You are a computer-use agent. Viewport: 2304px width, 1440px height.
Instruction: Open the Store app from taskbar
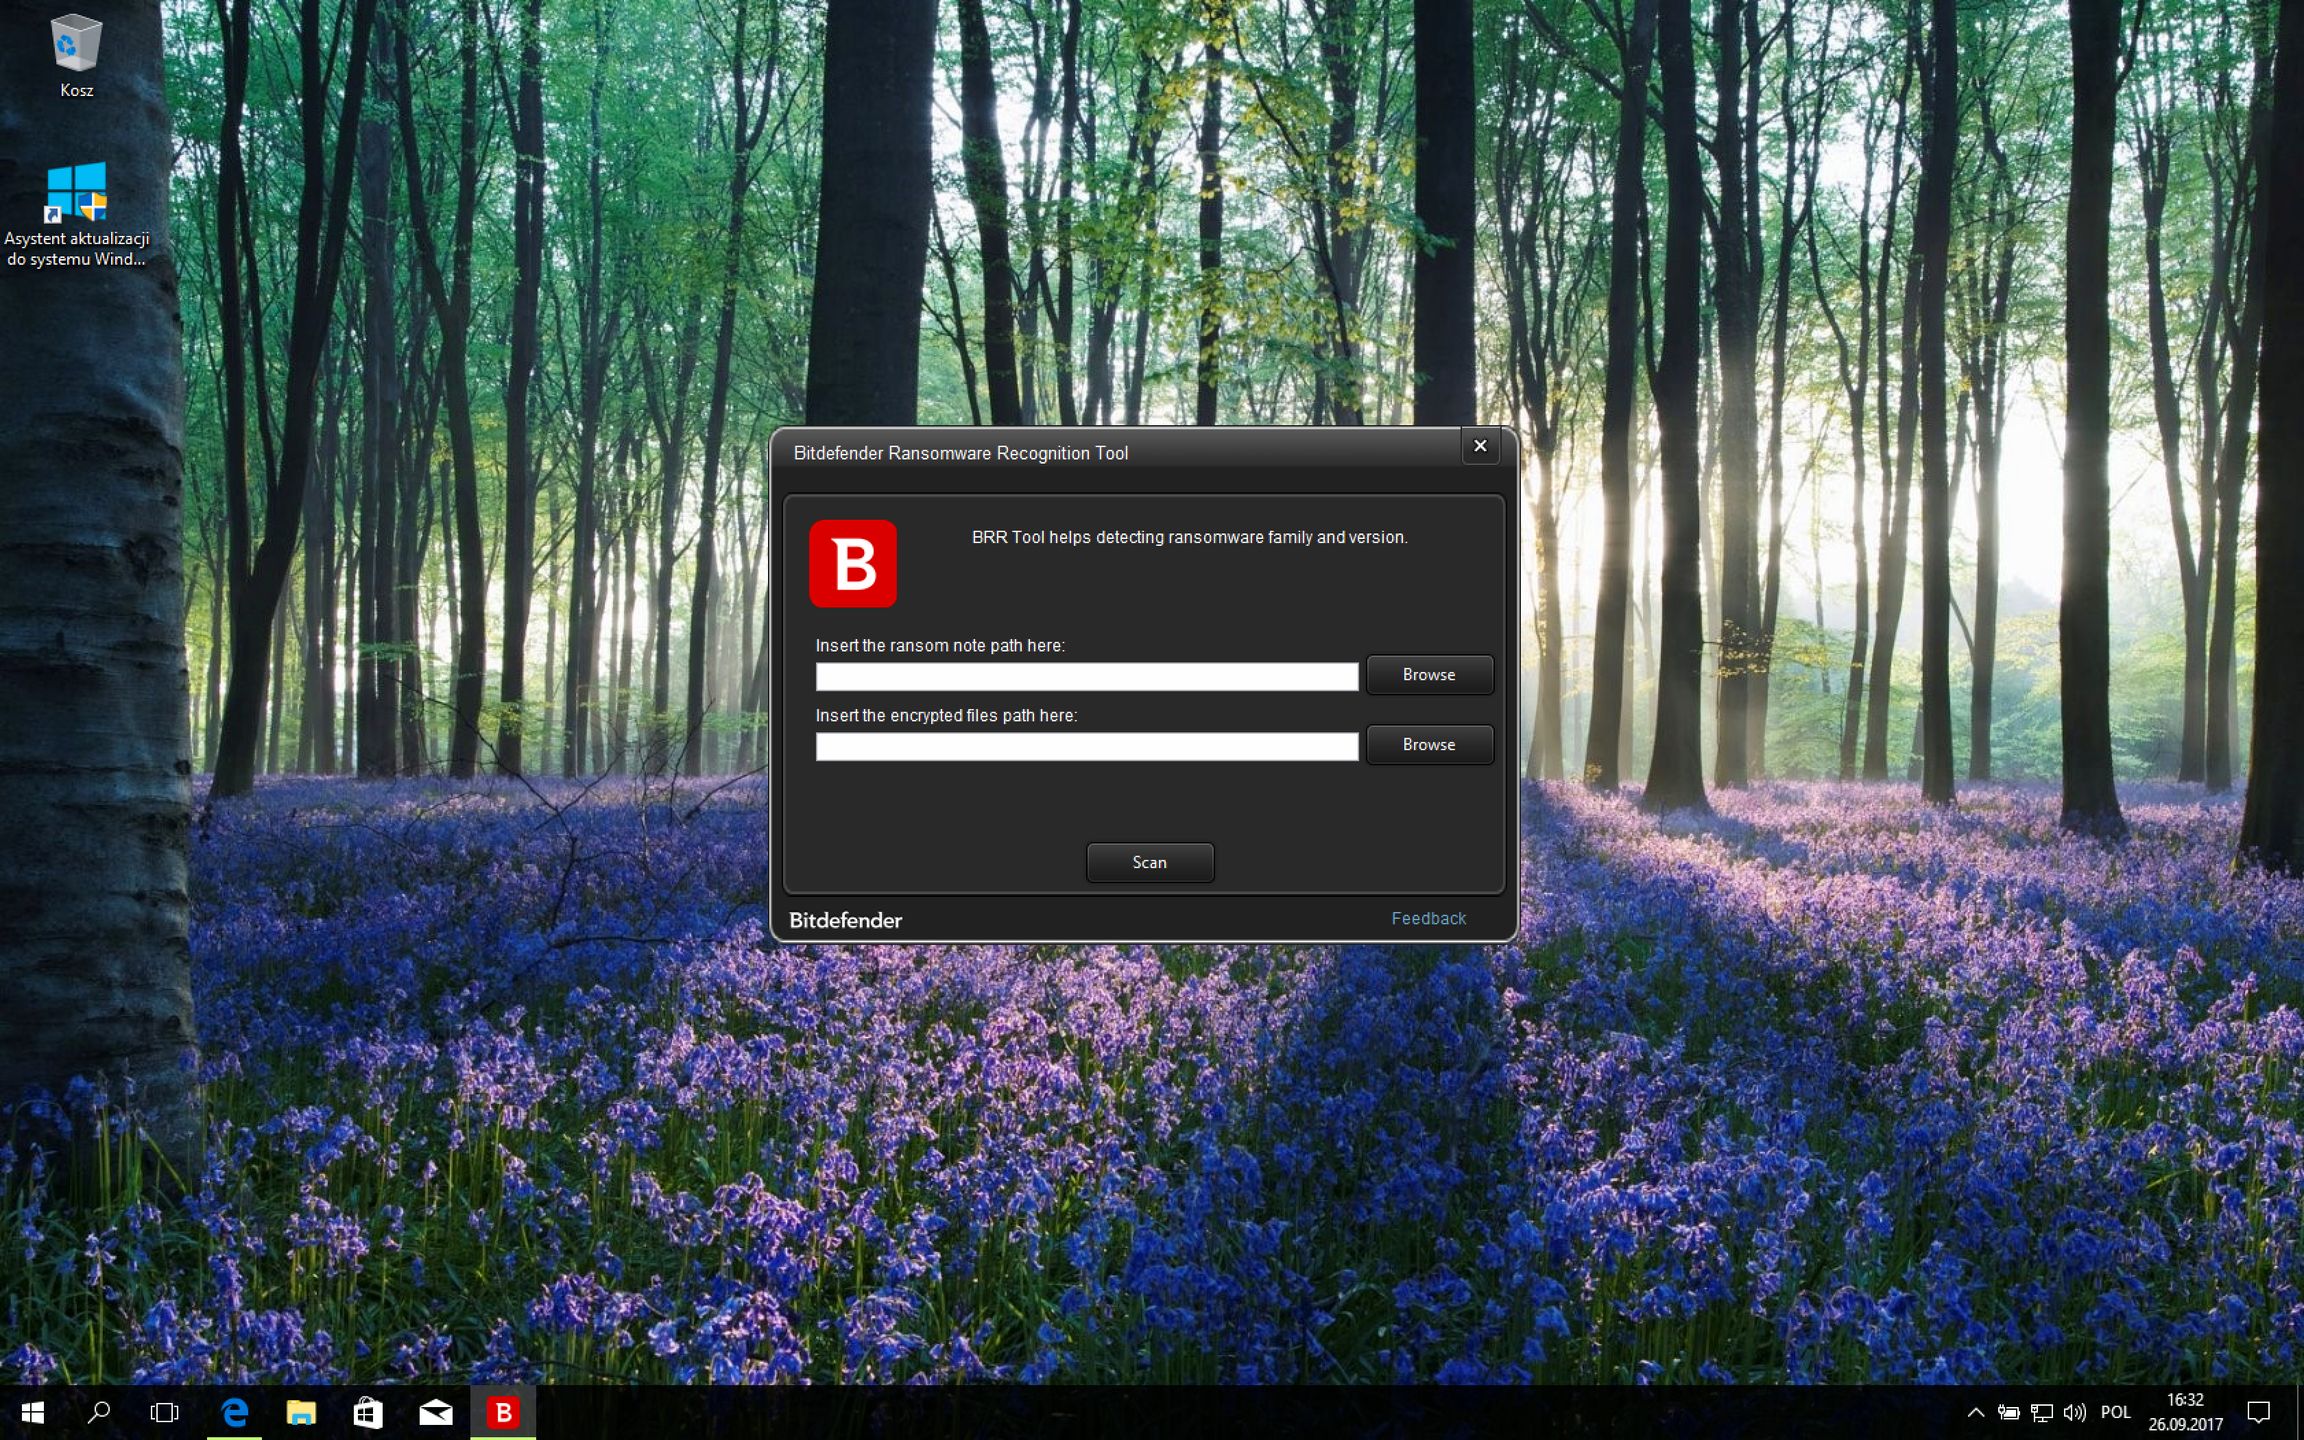point(368,1412)
